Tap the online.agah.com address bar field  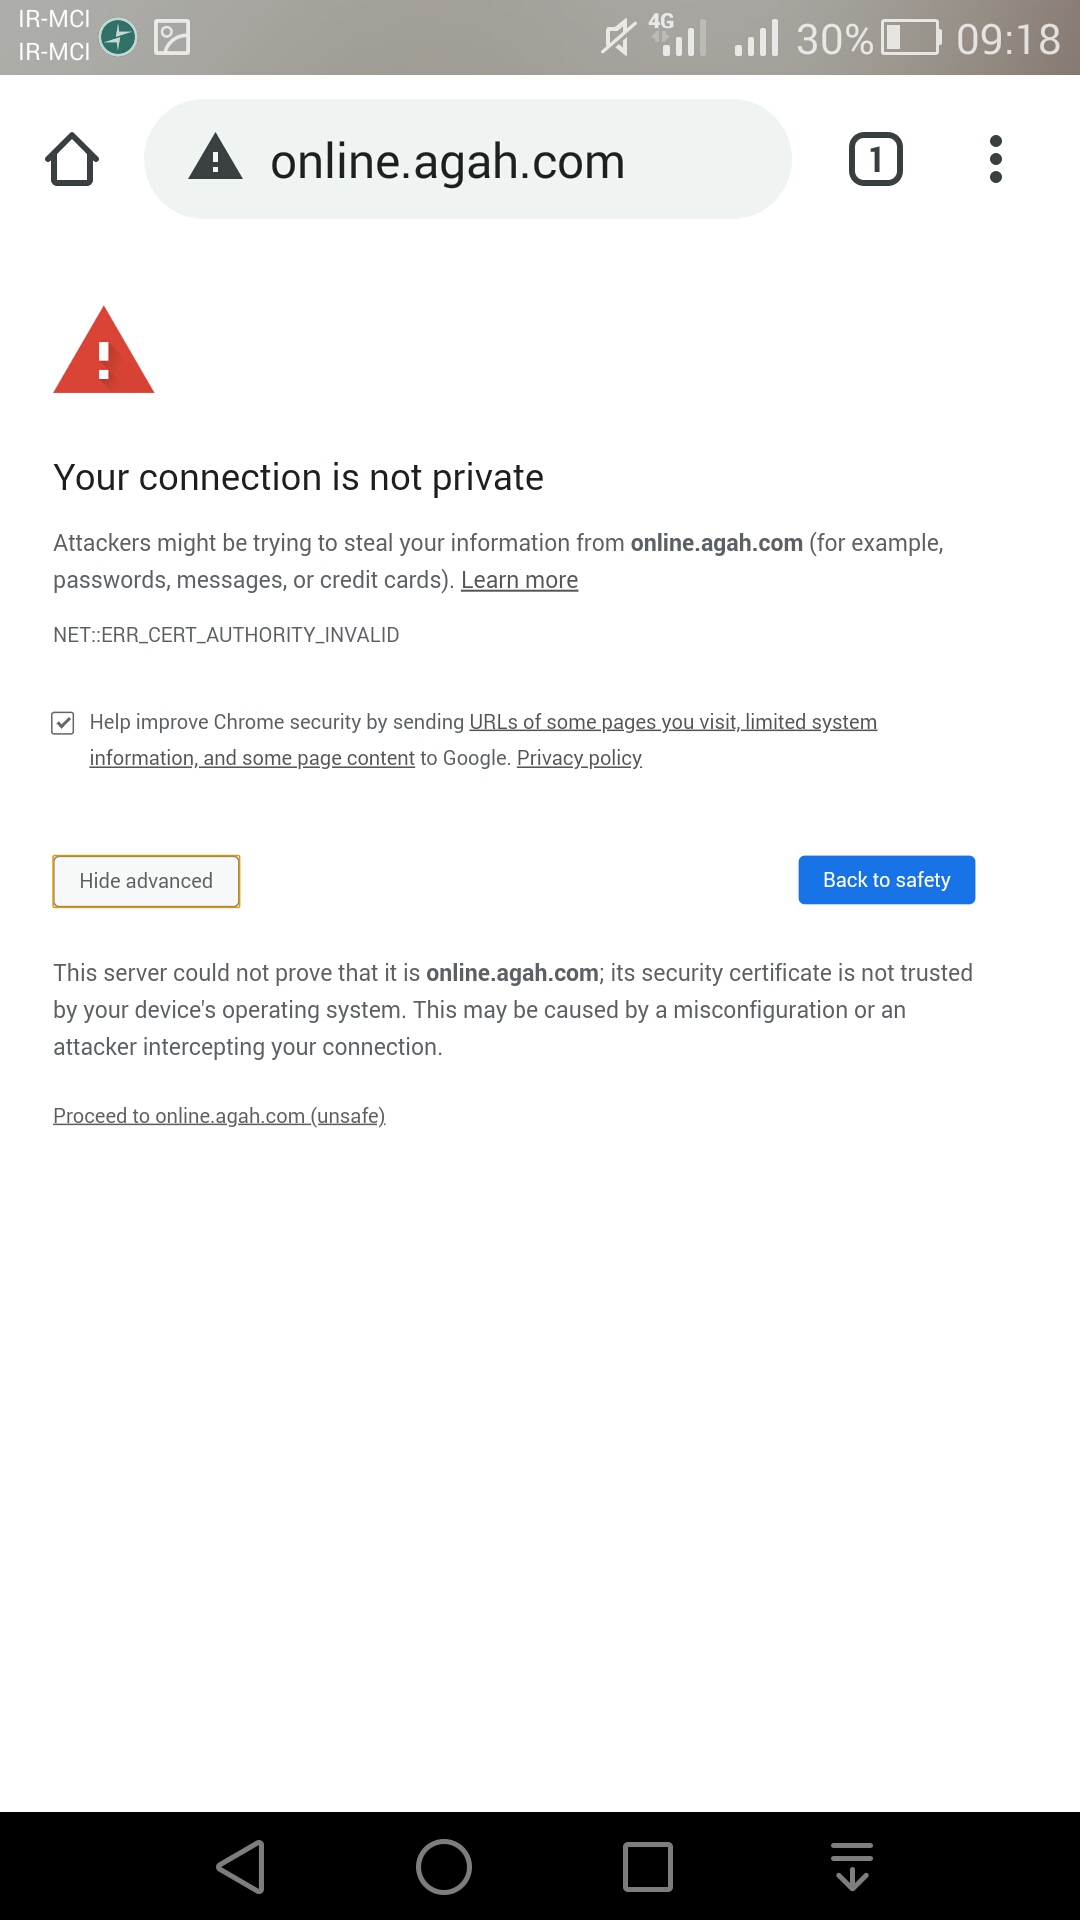click(447, 161)
